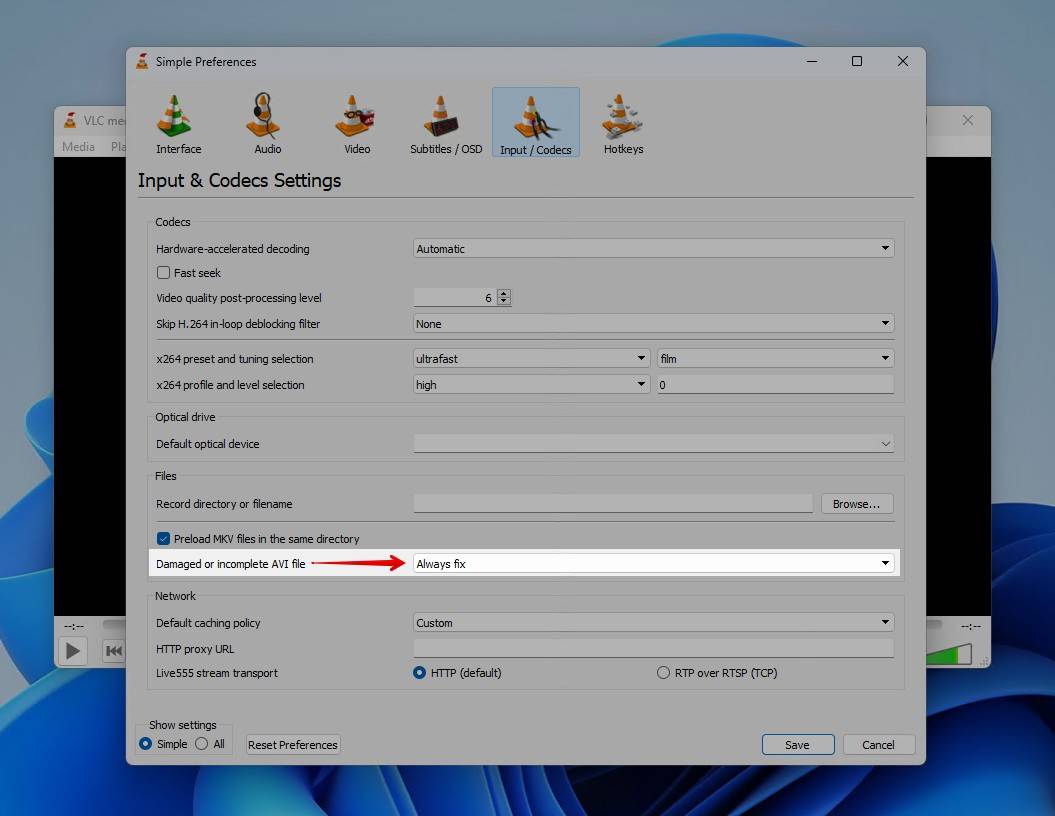Select RTP over RTSP (TCP) transport

coord(663,673)
